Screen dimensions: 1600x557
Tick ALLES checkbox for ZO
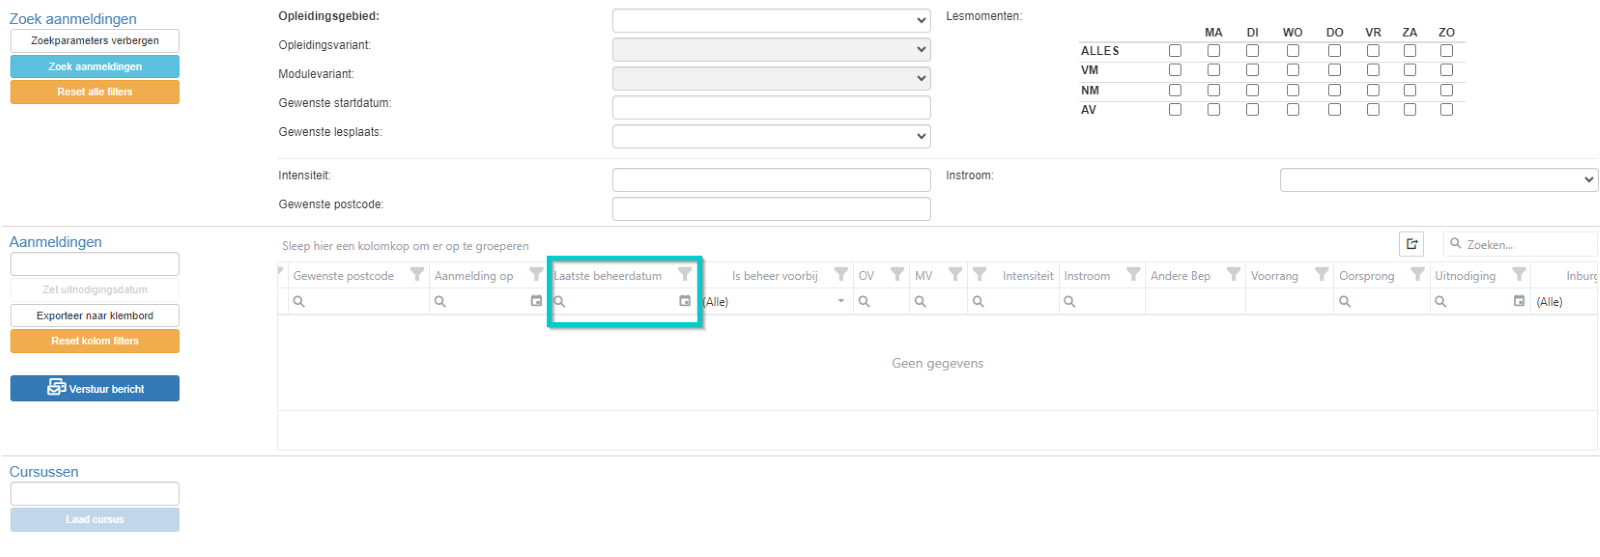pos(1446,50)
